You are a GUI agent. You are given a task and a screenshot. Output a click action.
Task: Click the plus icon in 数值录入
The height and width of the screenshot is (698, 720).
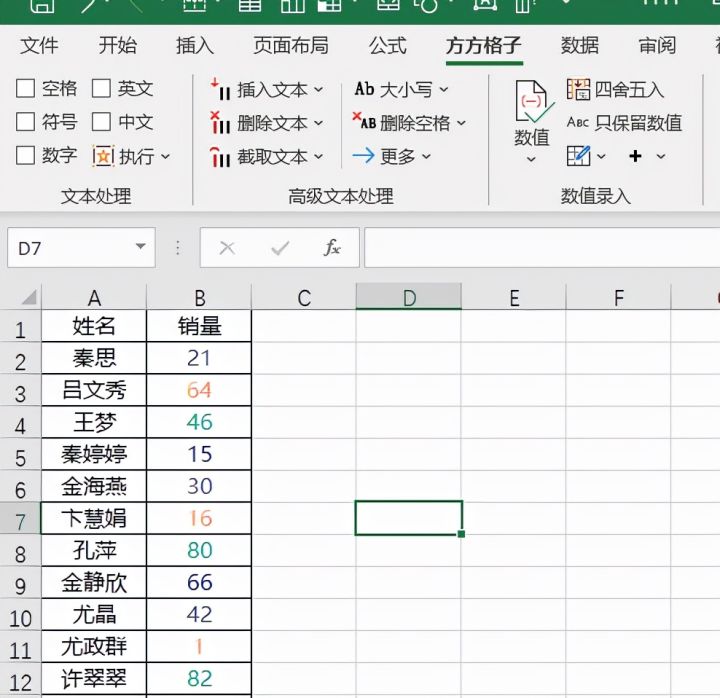[636, 156]
